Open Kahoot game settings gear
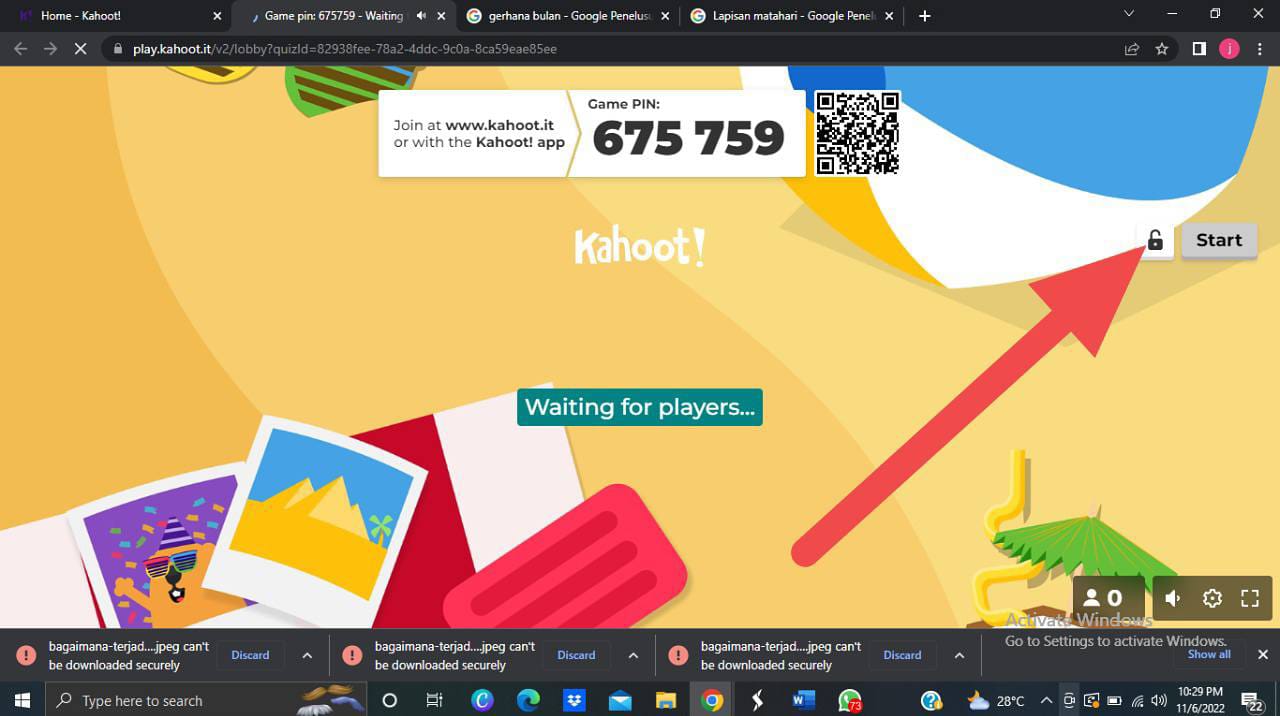1280x716 pixels. pyautogui.click(x=1212, y=598)
